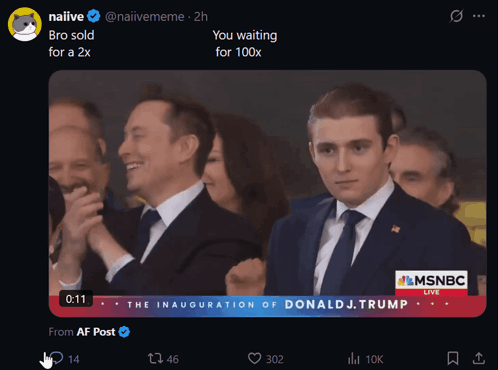Like the post with heart icon
This screenshot has height=370, width=498.
click(x=254, y=359)
